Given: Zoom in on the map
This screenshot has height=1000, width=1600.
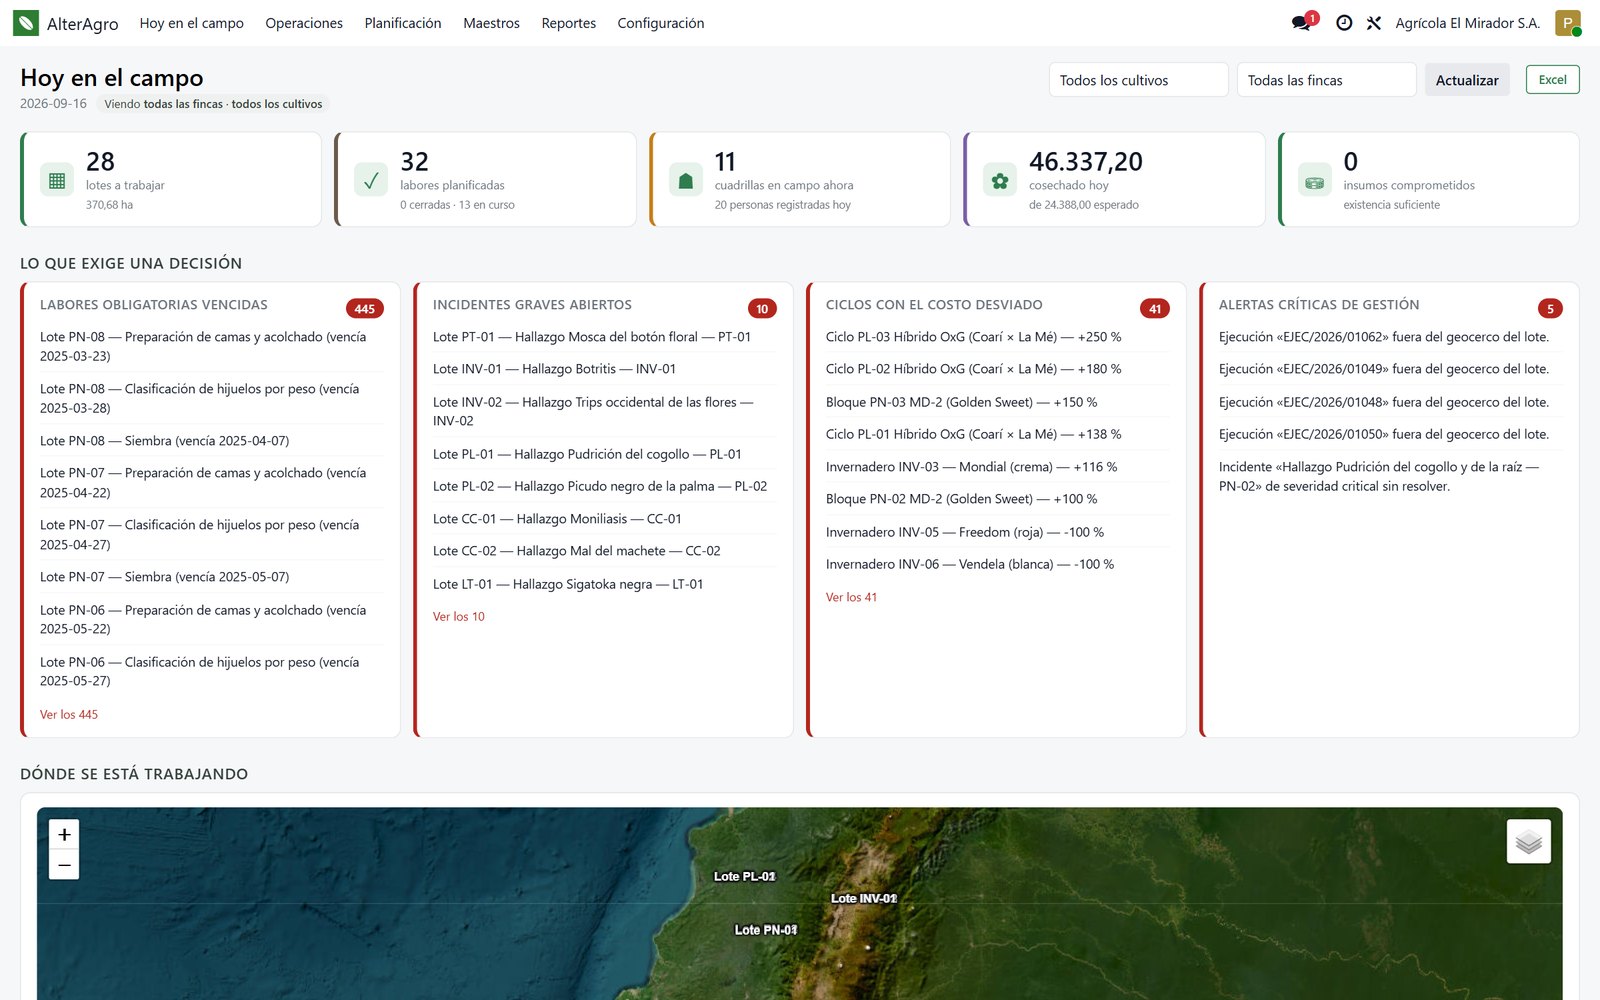Looking at the screenshot, I should [64, 834].
